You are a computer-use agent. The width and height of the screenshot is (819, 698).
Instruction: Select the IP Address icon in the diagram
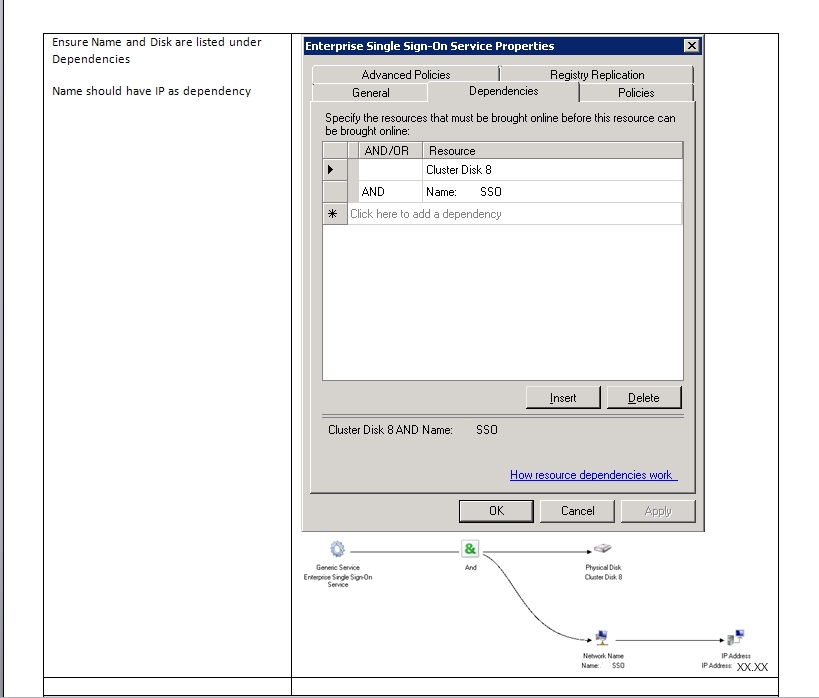point(735,637)
